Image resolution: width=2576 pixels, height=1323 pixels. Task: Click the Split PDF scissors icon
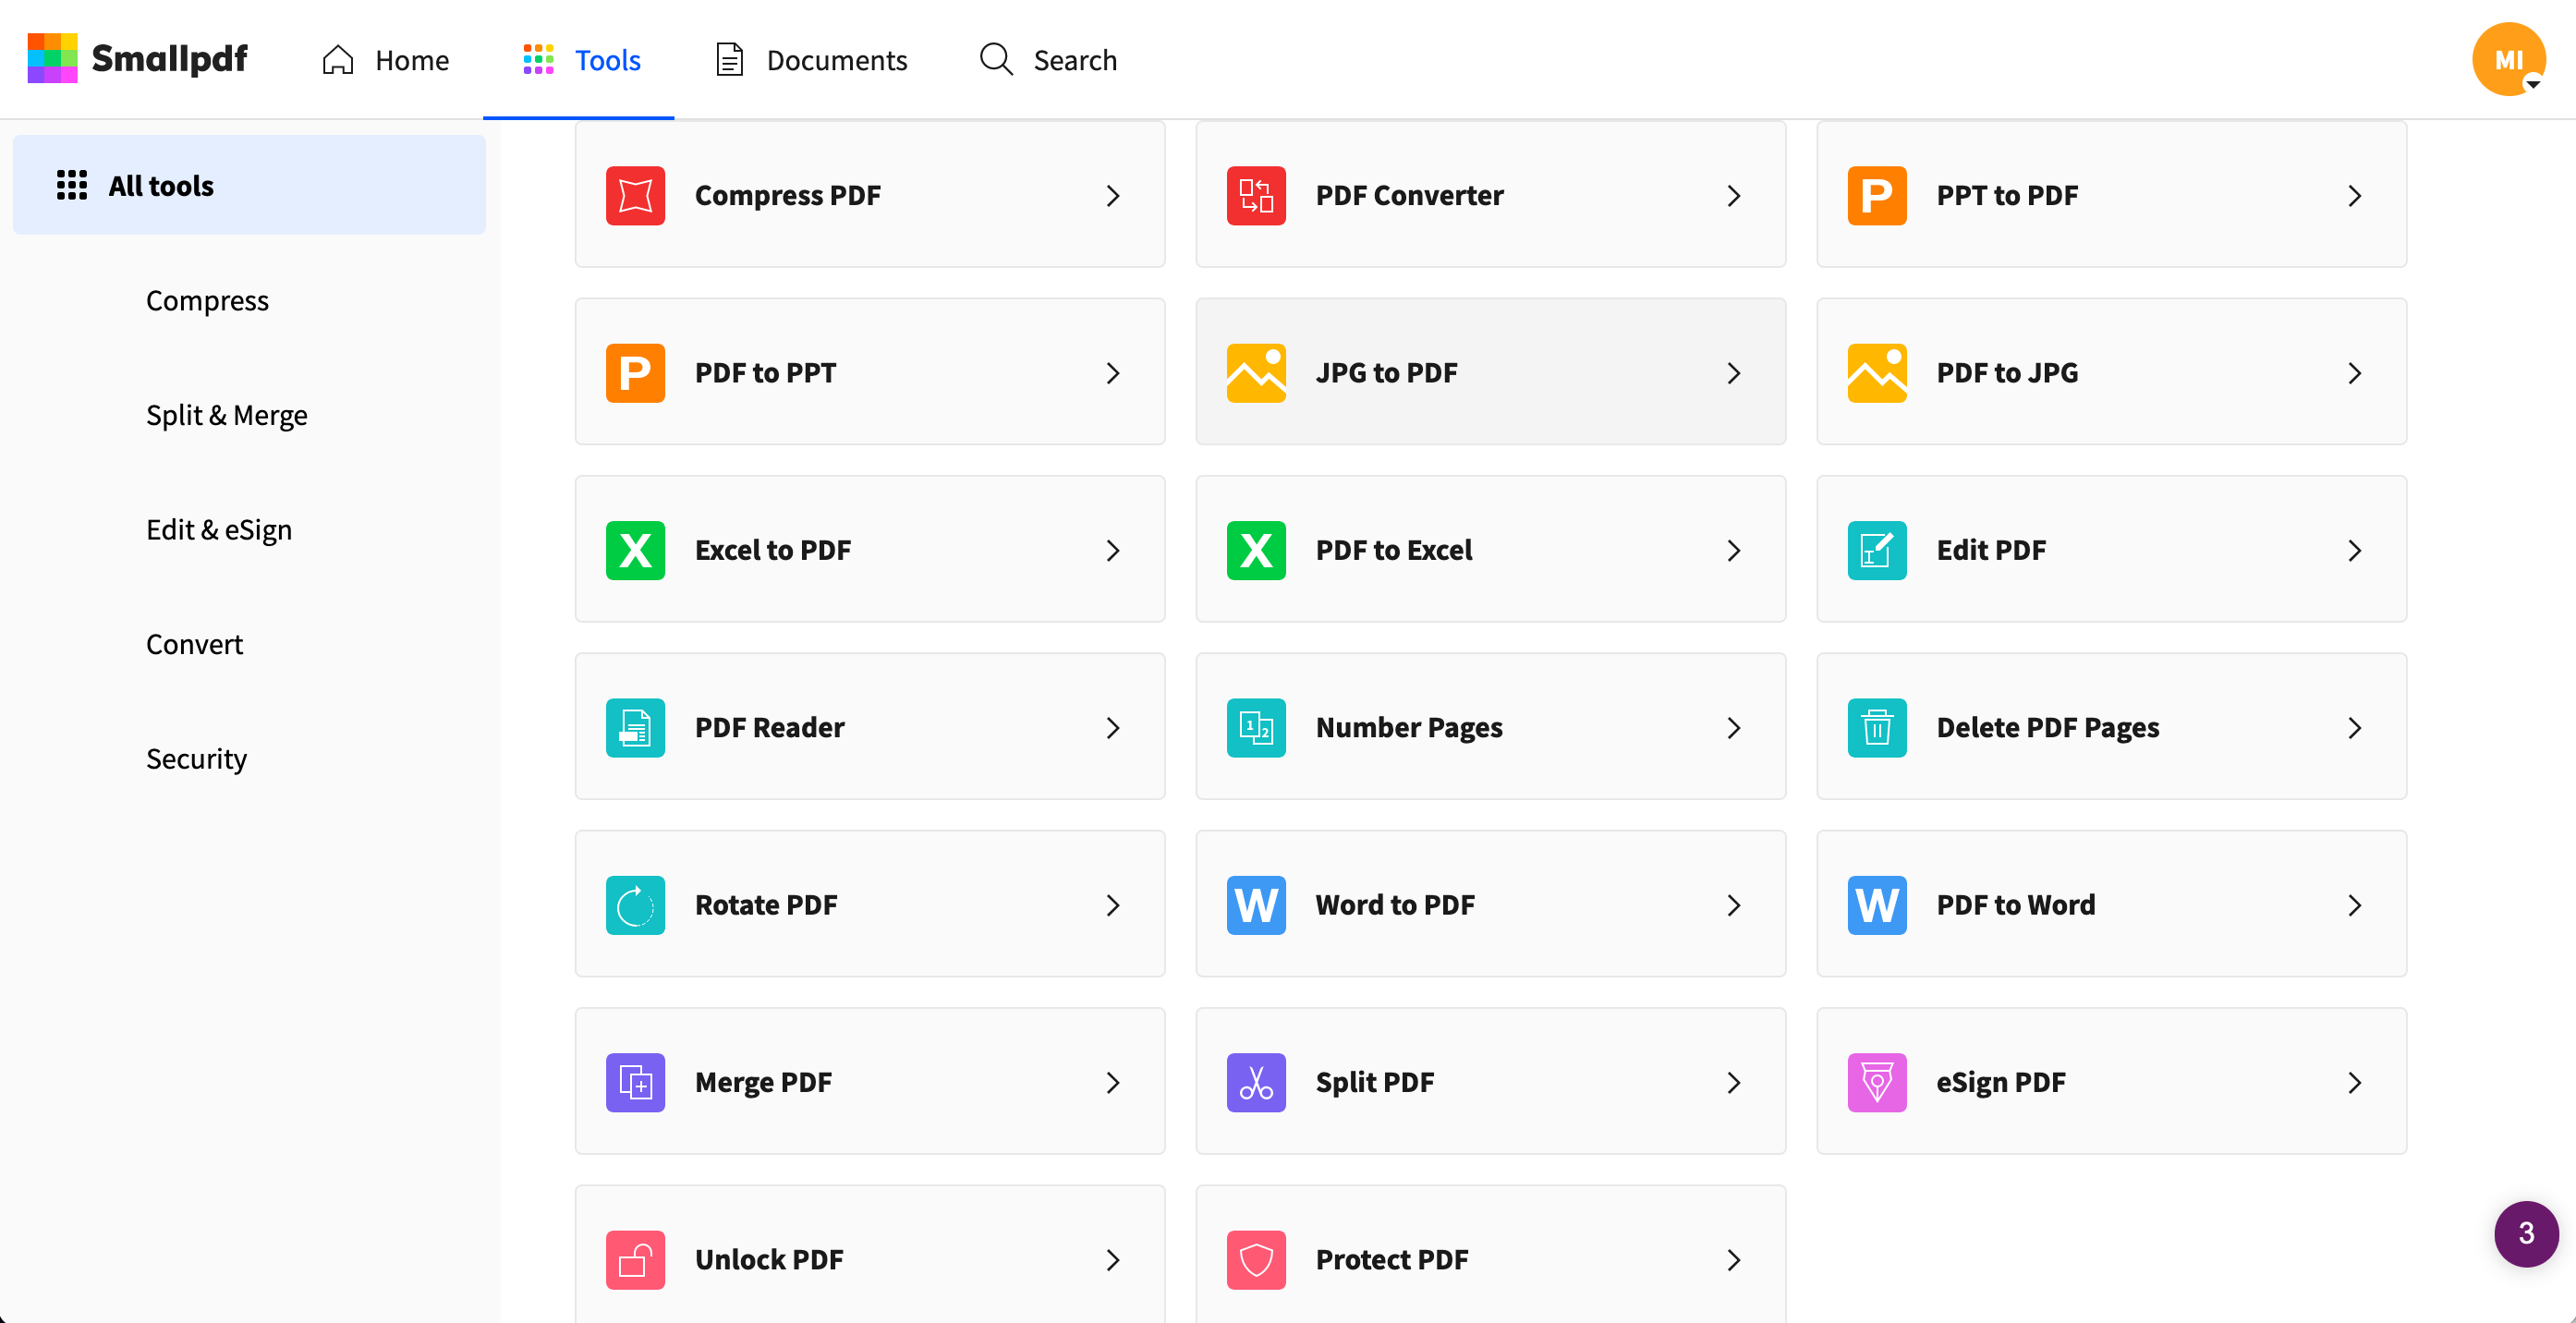1256,1082
